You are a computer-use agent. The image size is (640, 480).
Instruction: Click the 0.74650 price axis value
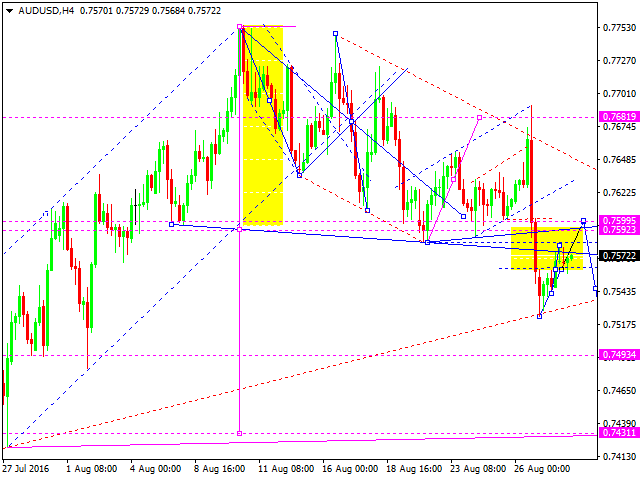[x=620, y=391]
